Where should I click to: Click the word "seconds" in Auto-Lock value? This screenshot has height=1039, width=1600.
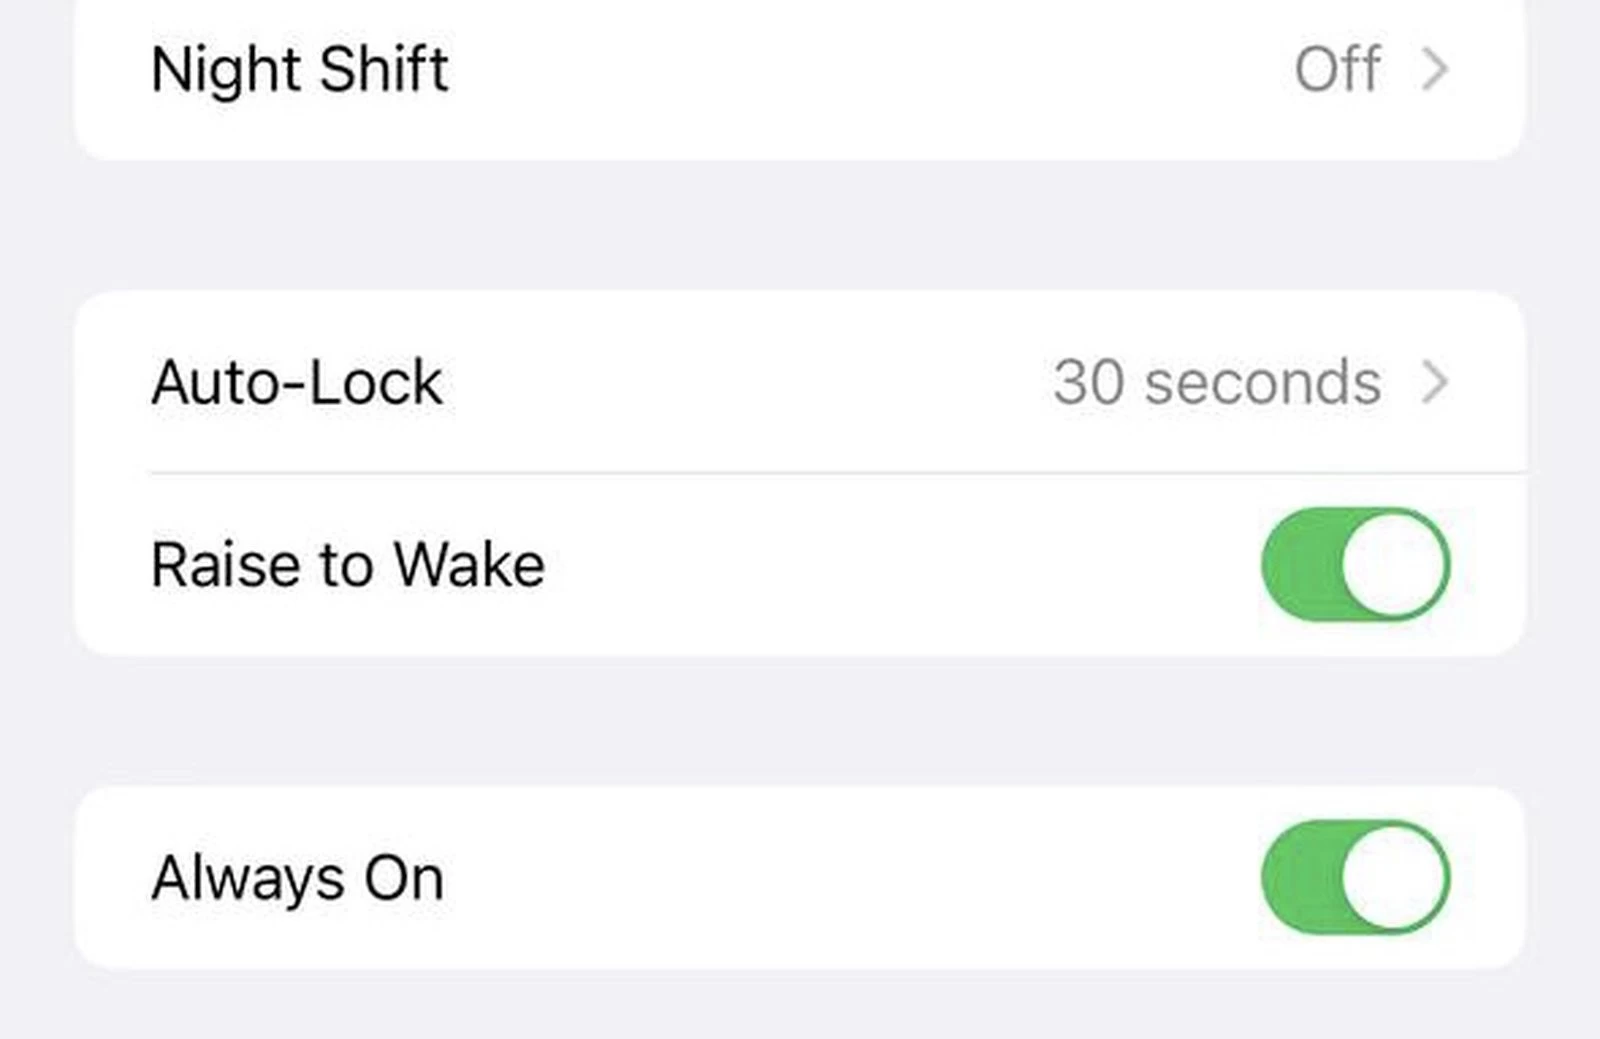[x=1262, y=382]
